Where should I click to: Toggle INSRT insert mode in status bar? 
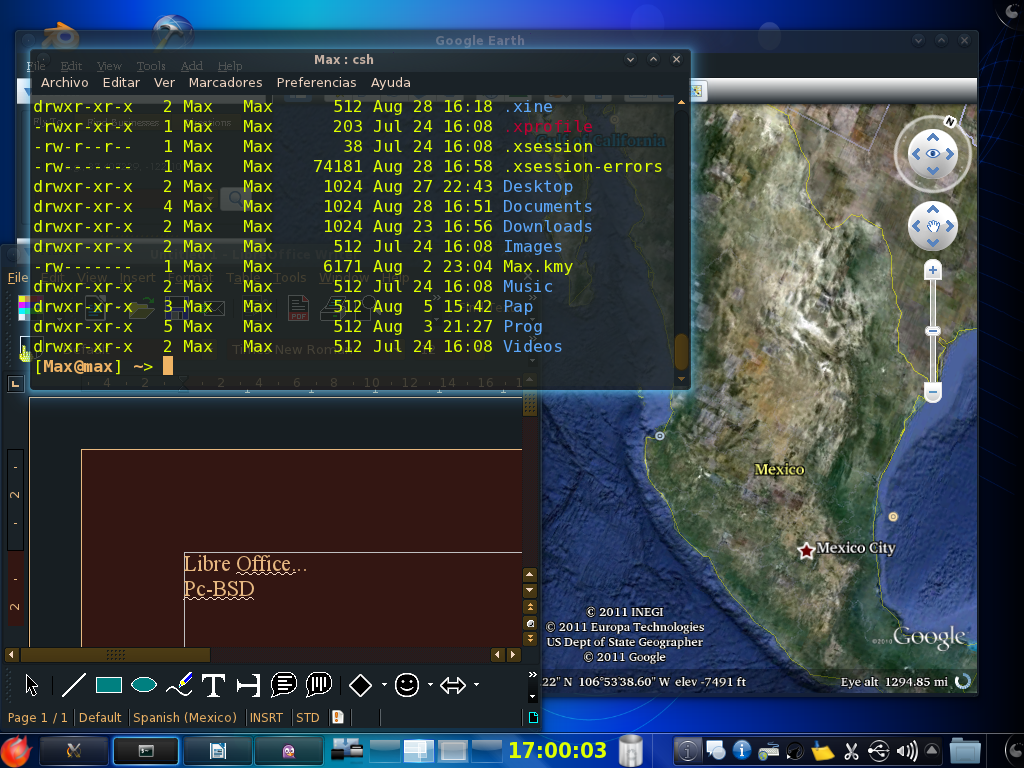tap(266, 718)
